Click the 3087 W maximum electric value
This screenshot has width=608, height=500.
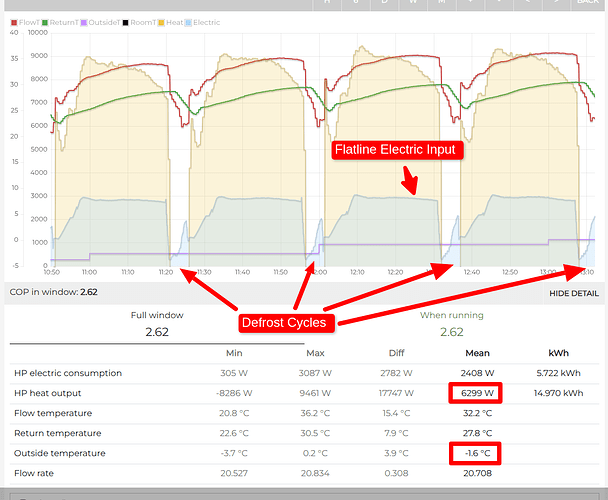315,373
